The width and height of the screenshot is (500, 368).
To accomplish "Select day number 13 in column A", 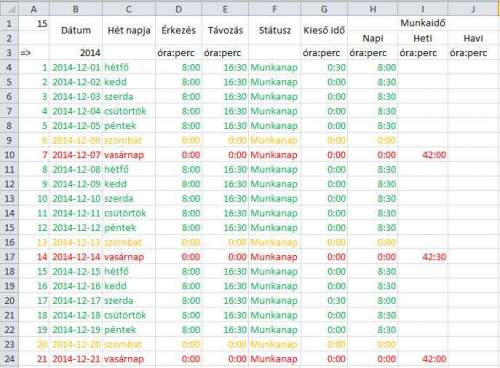I will (x=34, y=242).
